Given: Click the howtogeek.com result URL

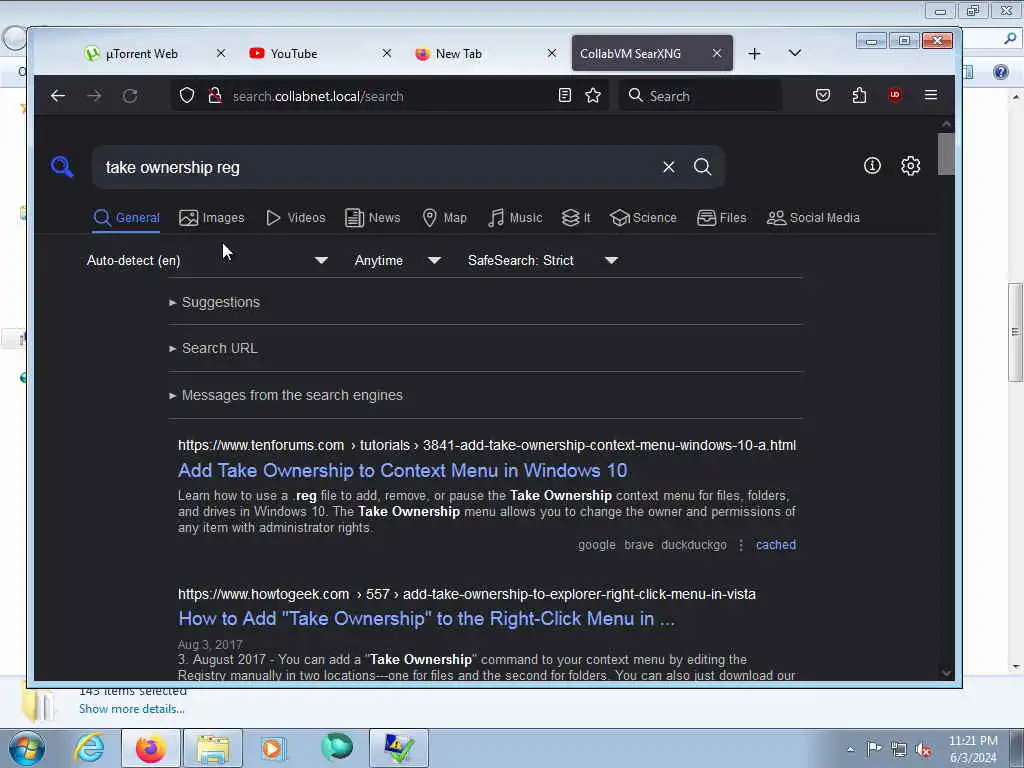Looking at the screenshot, I should [x=466, y=594].
